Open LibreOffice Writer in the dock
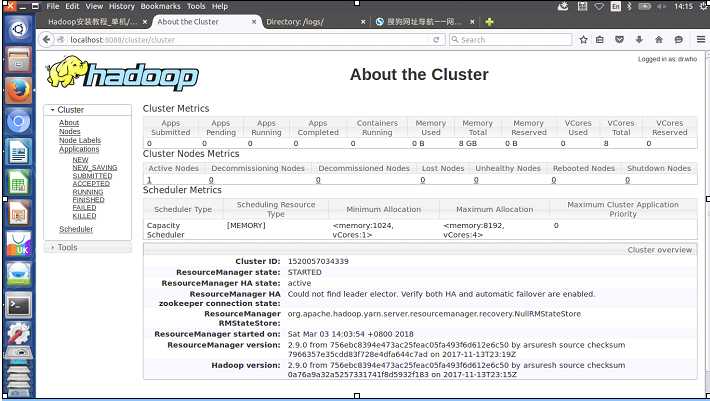This screenshot has height=401, width=710. click(19, 152)
